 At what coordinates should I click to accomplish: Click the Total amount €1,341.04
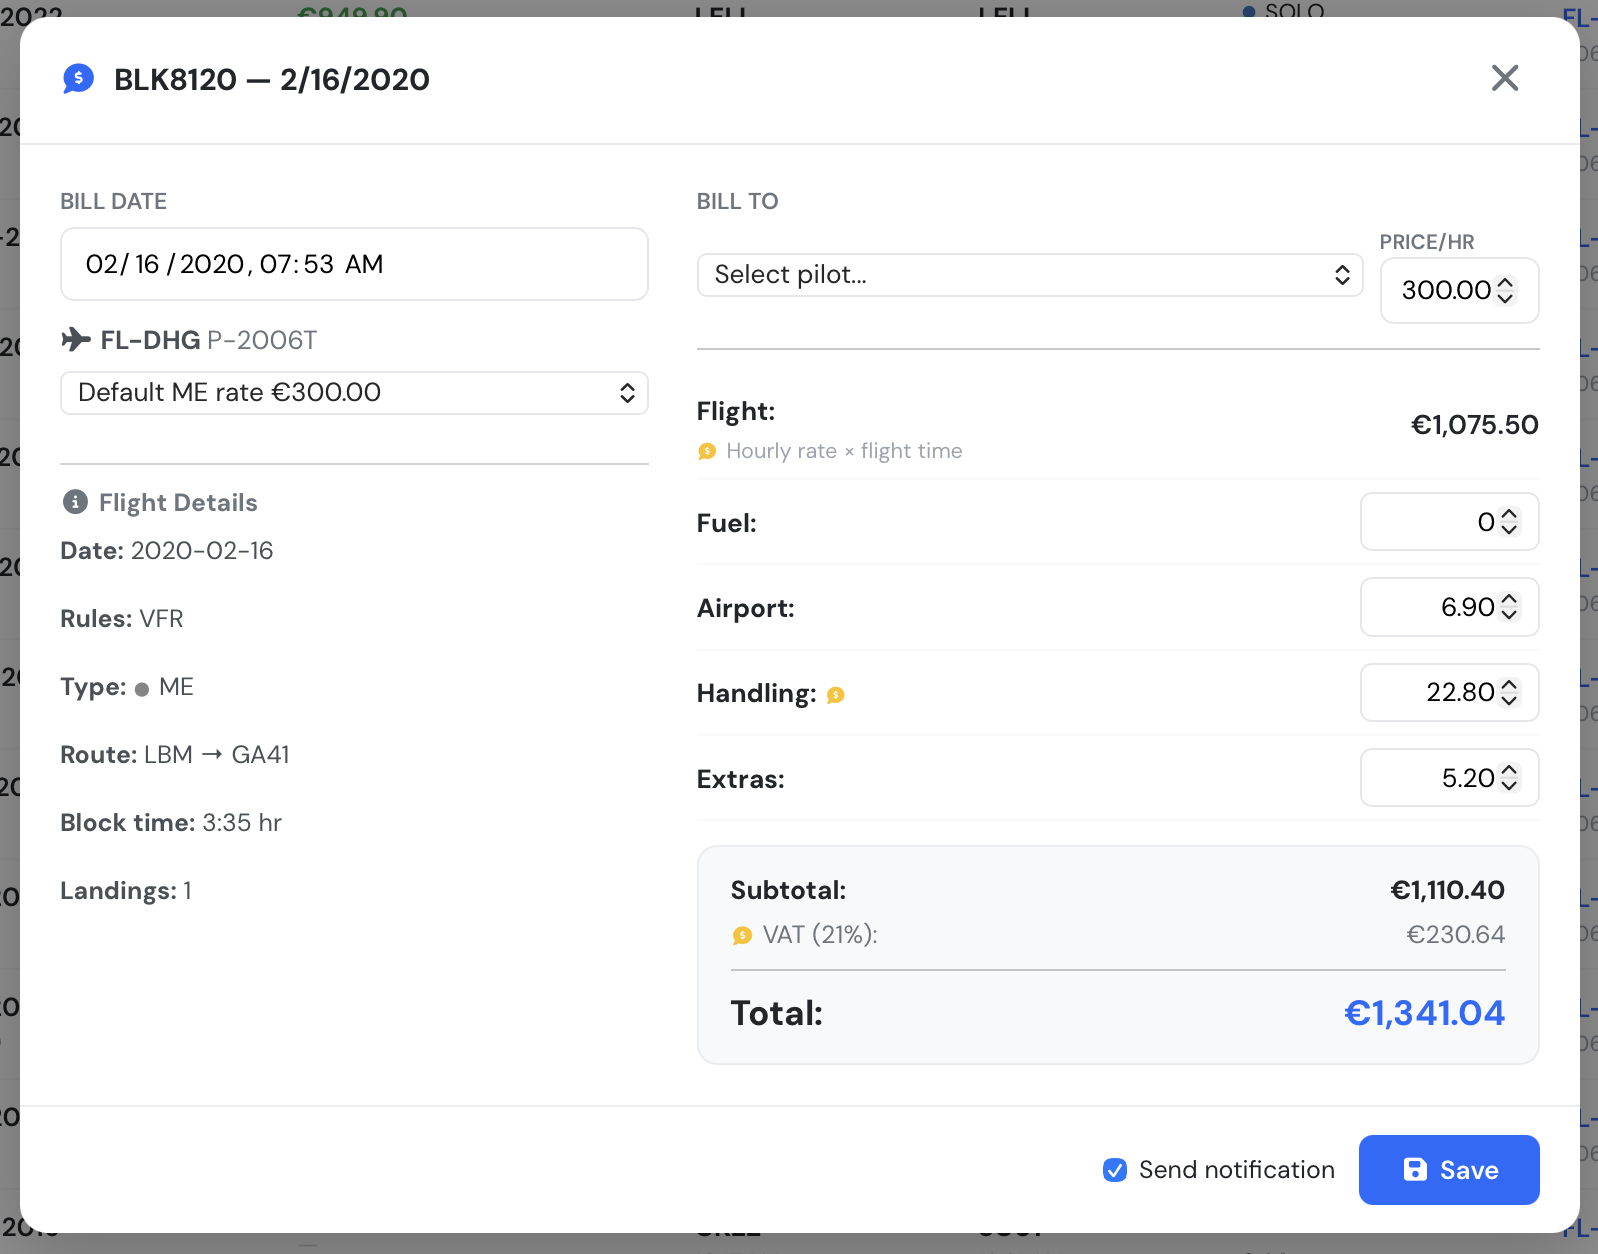(x=1424, y=1014)
